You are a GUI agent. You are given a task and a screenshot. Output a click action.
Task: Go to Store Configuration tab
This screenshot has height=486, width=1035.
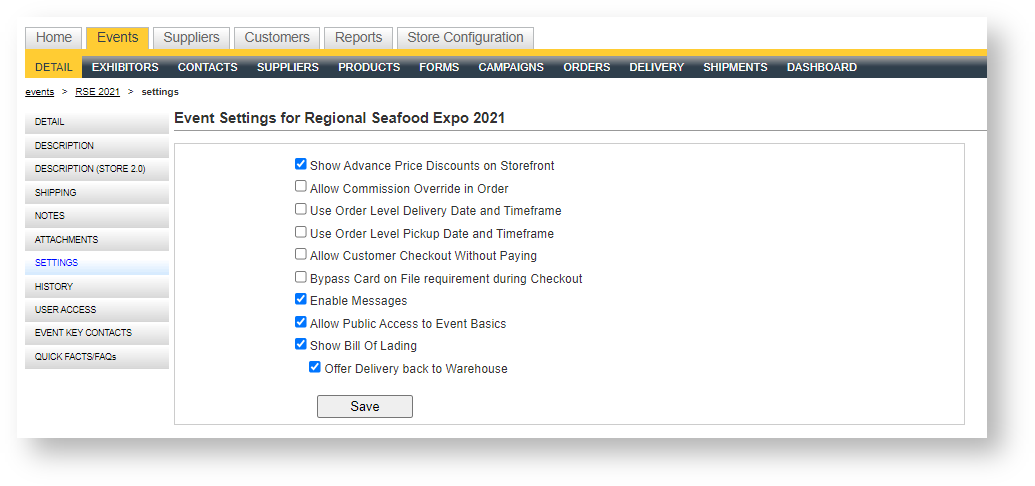pos(465,38)
